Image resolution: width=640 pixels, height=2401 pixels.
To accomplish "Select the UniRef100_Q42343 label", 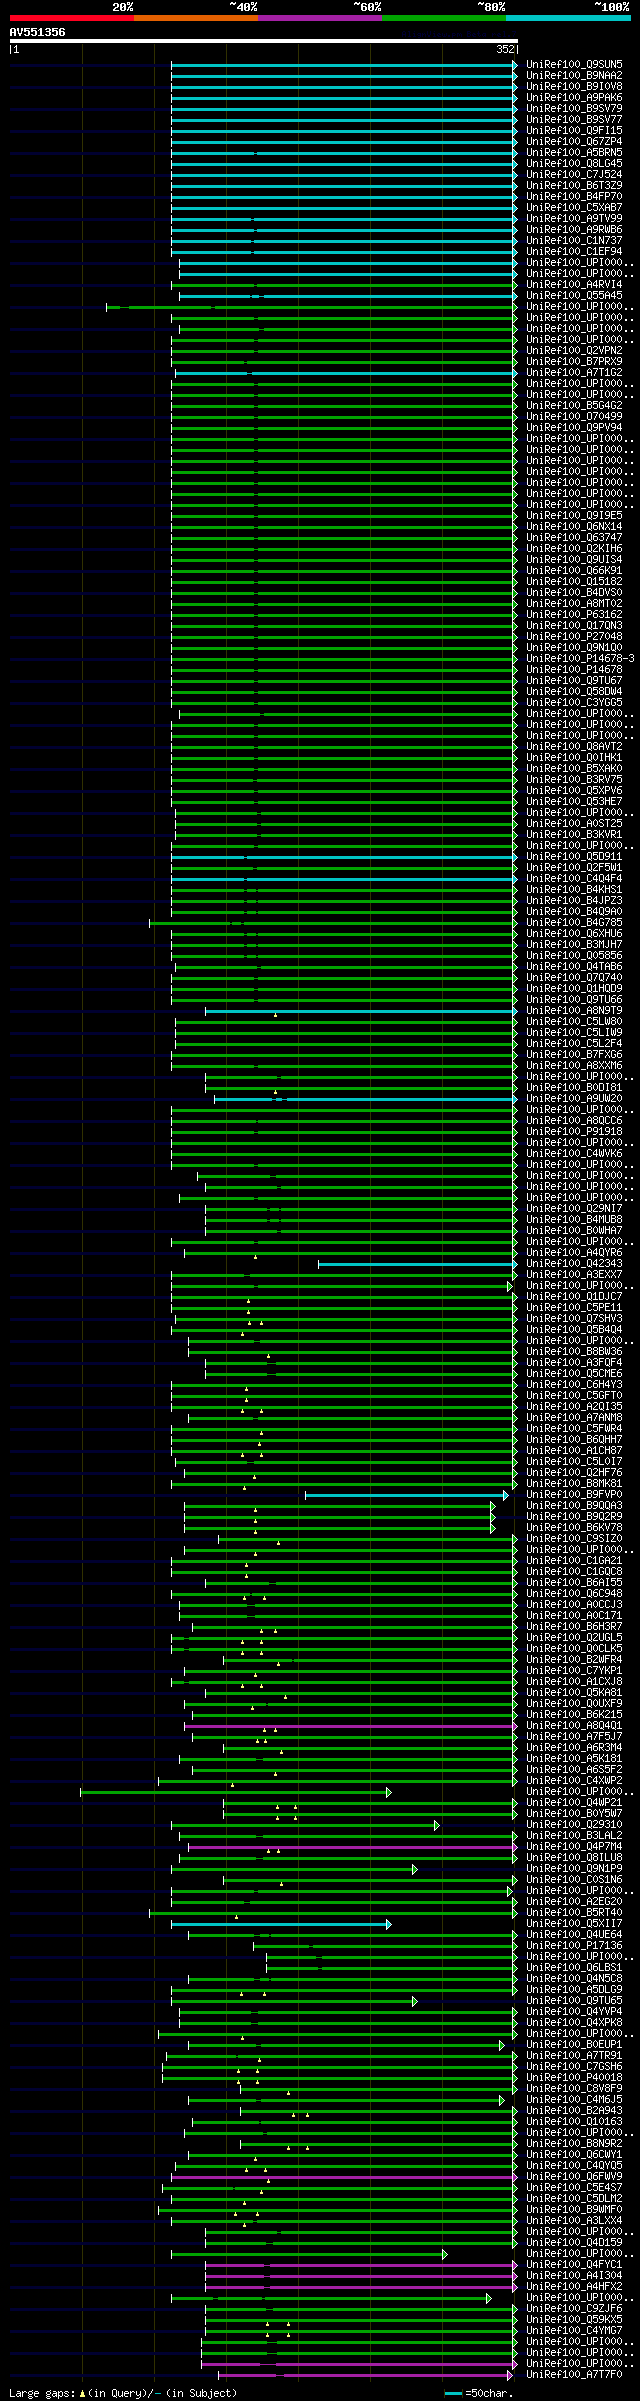I will (x=574, y=1264).
